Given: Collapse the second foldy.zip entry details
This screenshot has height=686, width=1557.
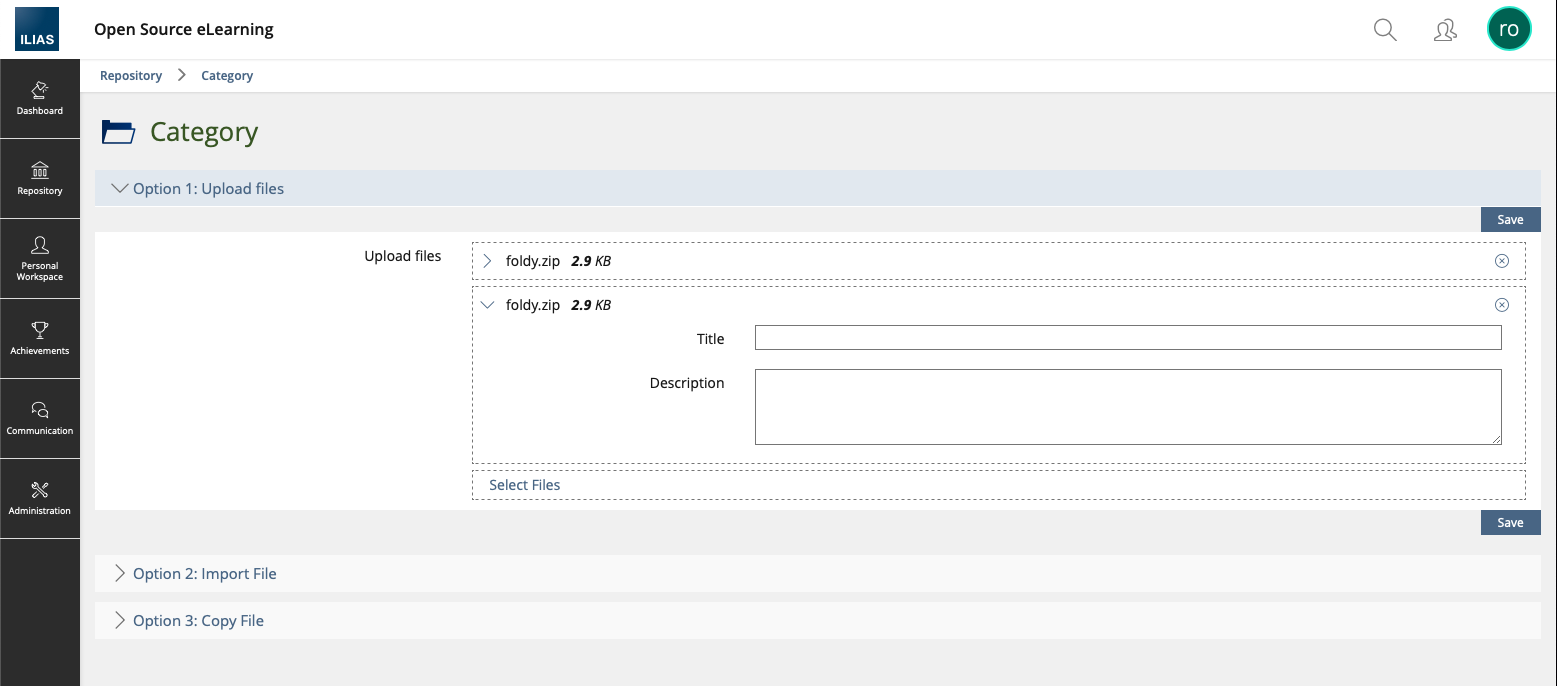Looking at the screenshot, I should (488, 305).
